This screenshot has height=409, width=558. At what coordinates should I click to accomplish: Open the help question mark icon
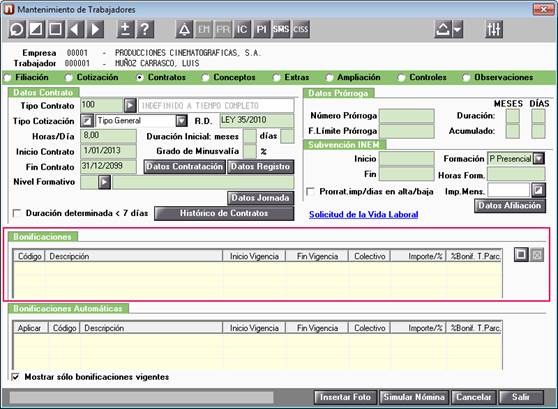[145, 29]
